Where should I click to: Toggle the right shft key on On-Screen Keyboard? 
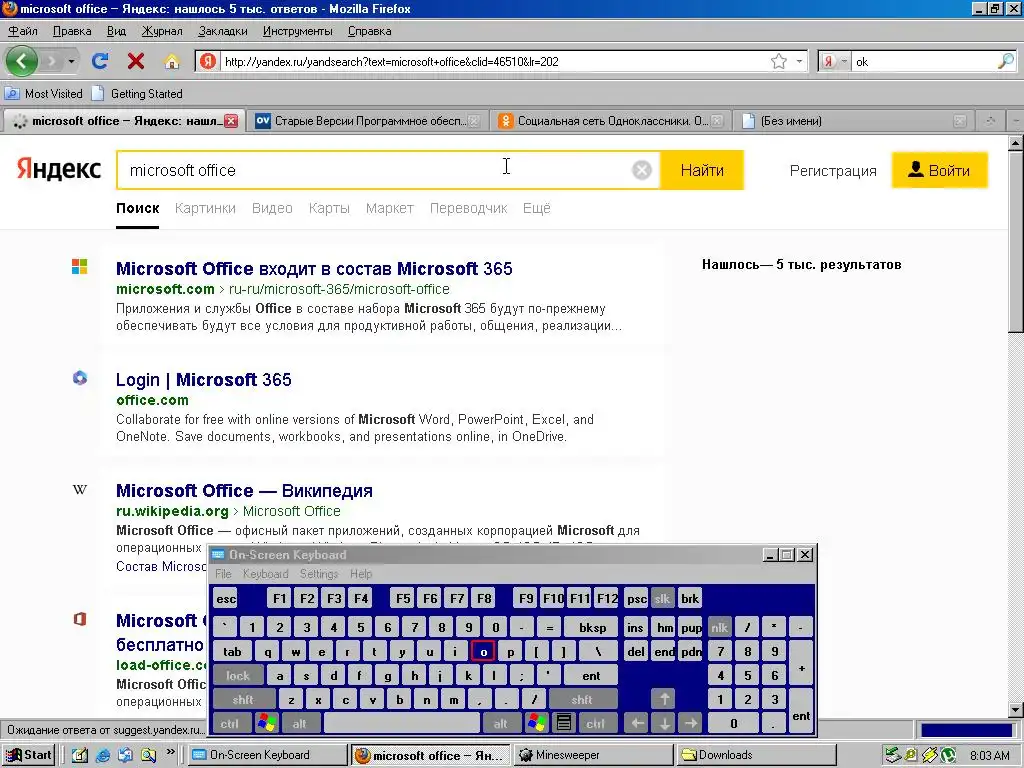(x=582, y=700)
